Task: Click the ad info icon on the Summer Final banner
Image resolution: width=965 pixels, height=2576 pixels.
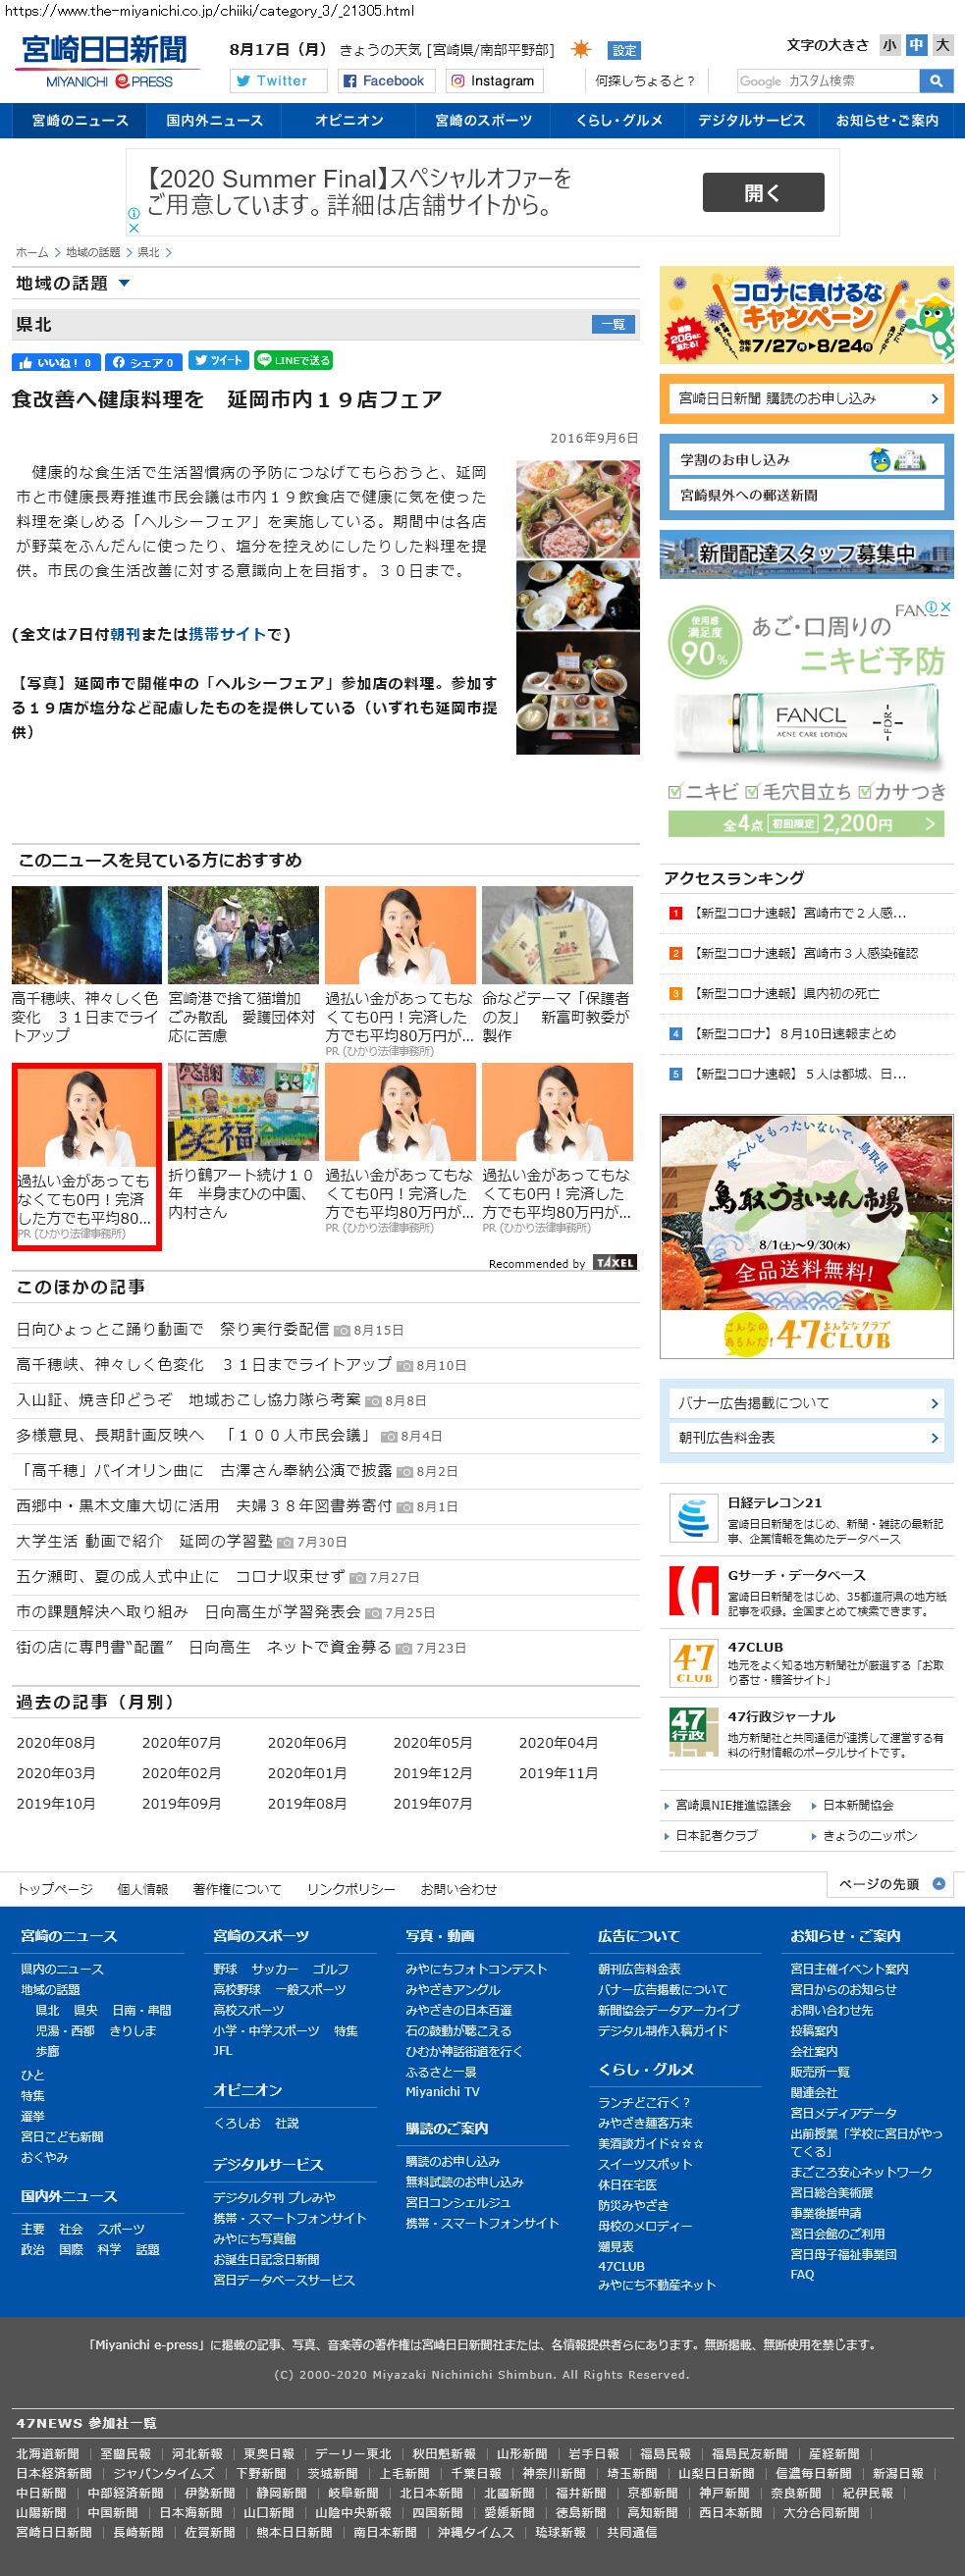Action: (133, 213)
